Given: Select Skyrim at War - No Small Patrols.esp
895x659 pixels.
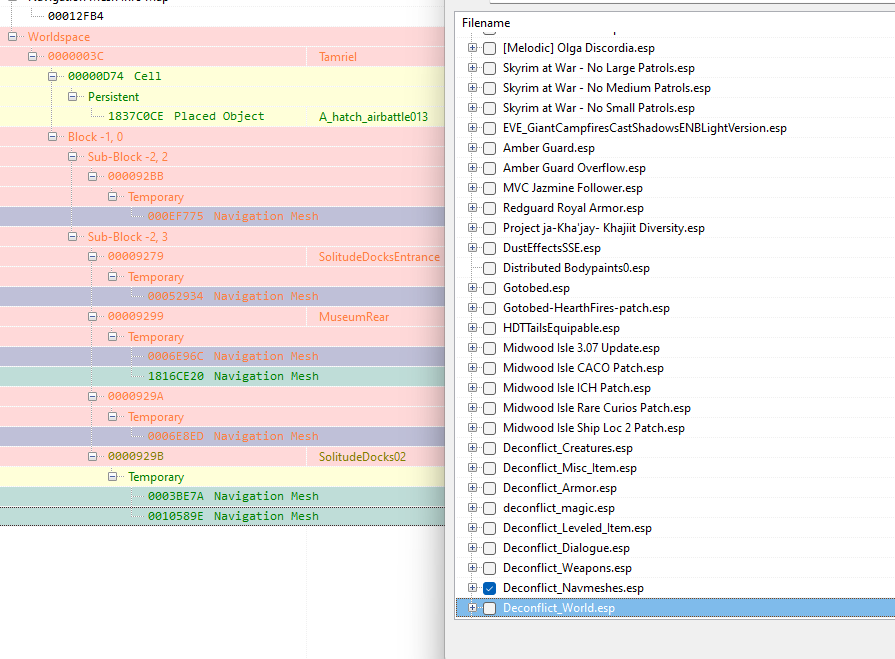Looking at the screenshot, I should [599, 108].
